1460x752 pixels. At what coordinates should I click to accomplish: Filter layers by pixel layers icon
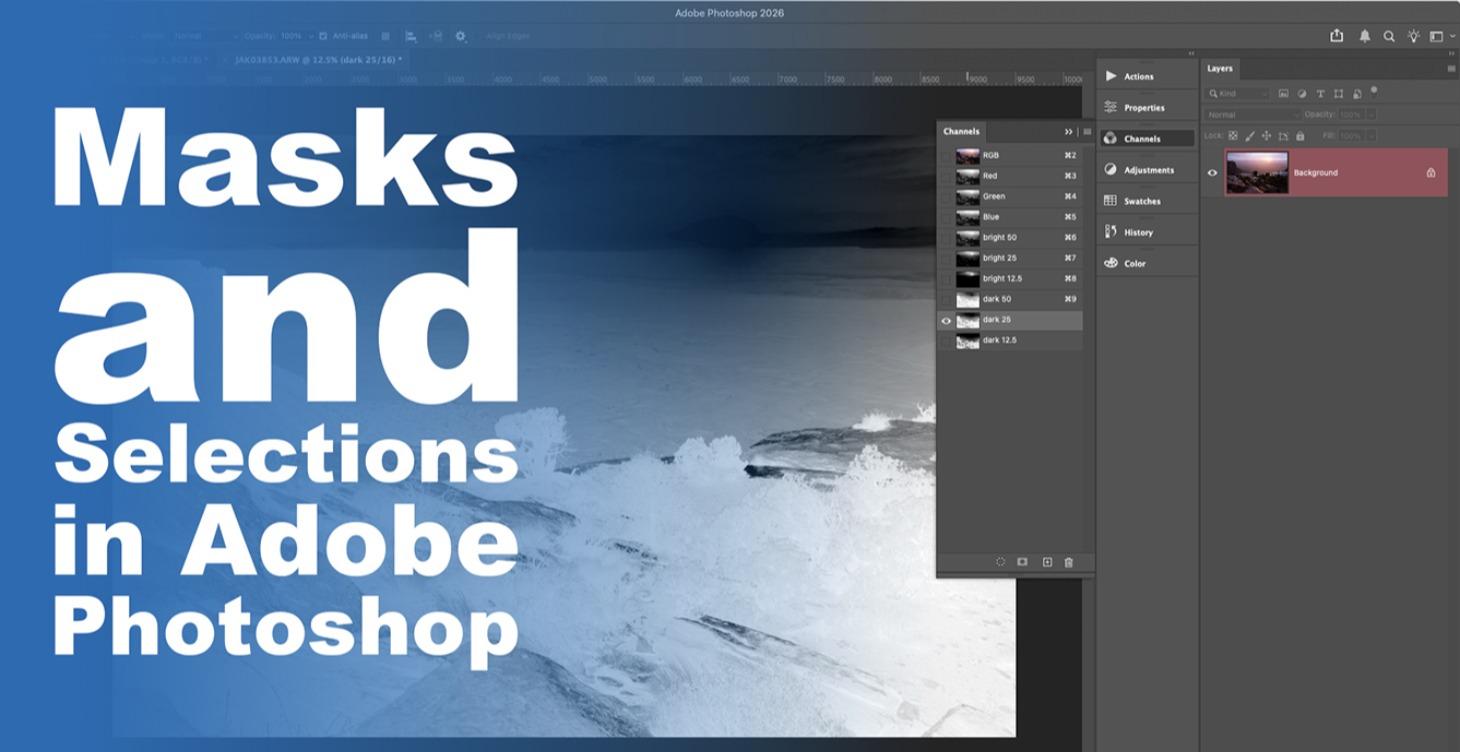[x=1283, y=94]
